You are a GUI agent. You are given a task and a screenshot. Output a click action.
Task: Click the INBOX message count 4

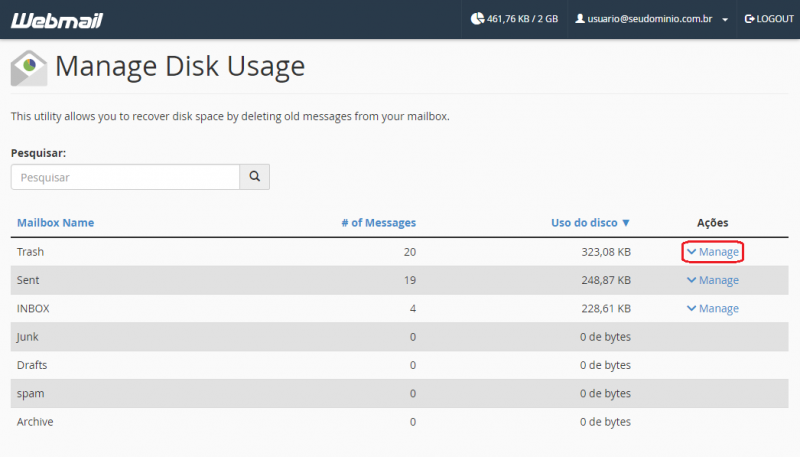[x=413, y=309]
